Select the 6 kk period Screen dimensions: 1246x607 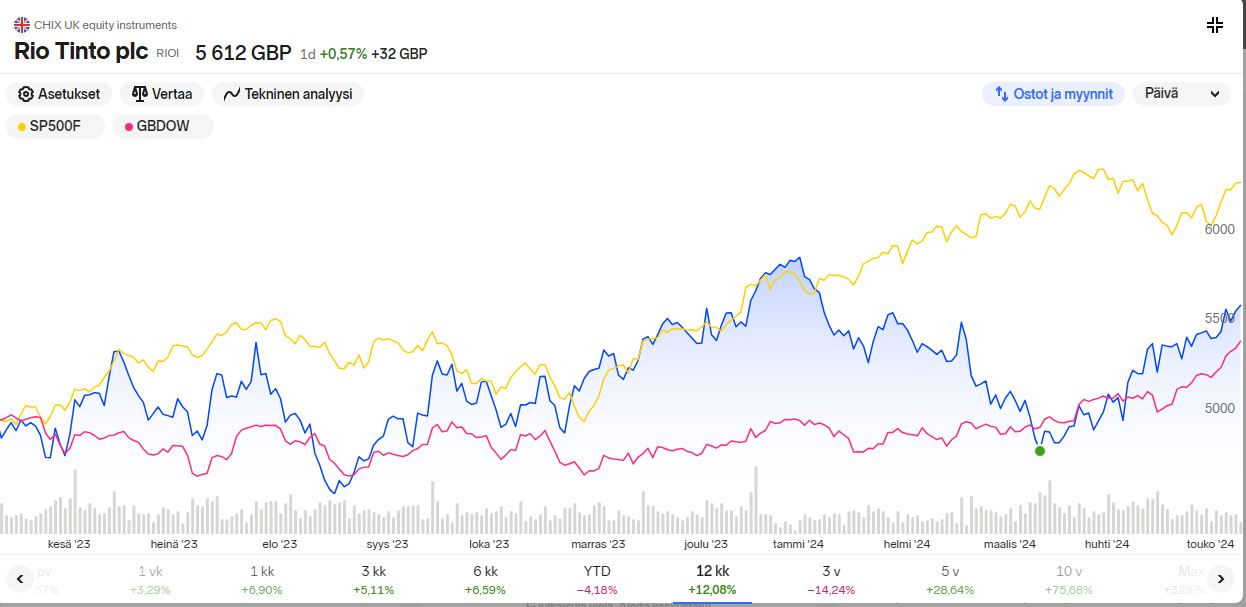[x=485, y=580]
